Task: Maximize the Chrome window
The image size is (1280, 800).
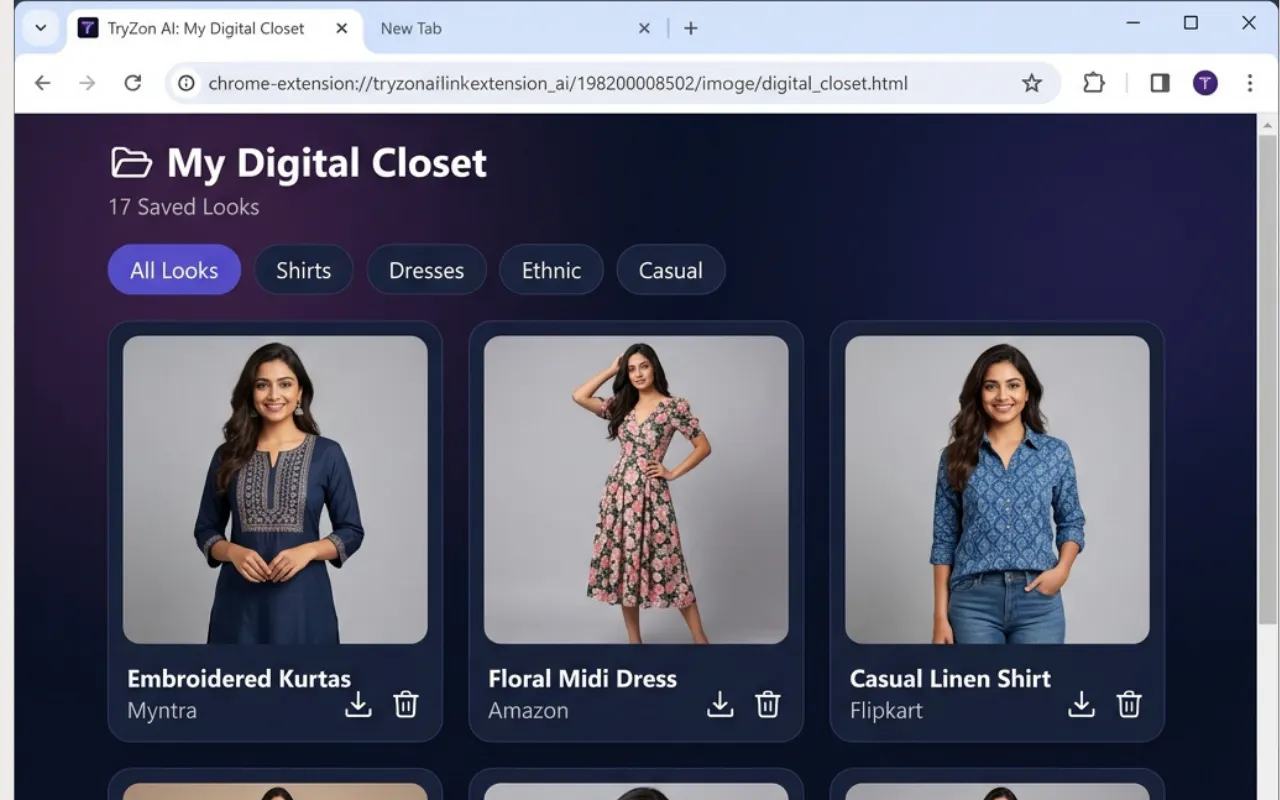Action: pos(1191,23)
